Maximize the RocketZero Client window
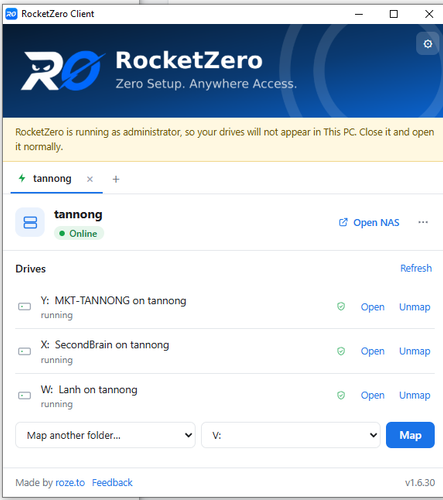The image size is (443, 500). click(x=394, y=14)
